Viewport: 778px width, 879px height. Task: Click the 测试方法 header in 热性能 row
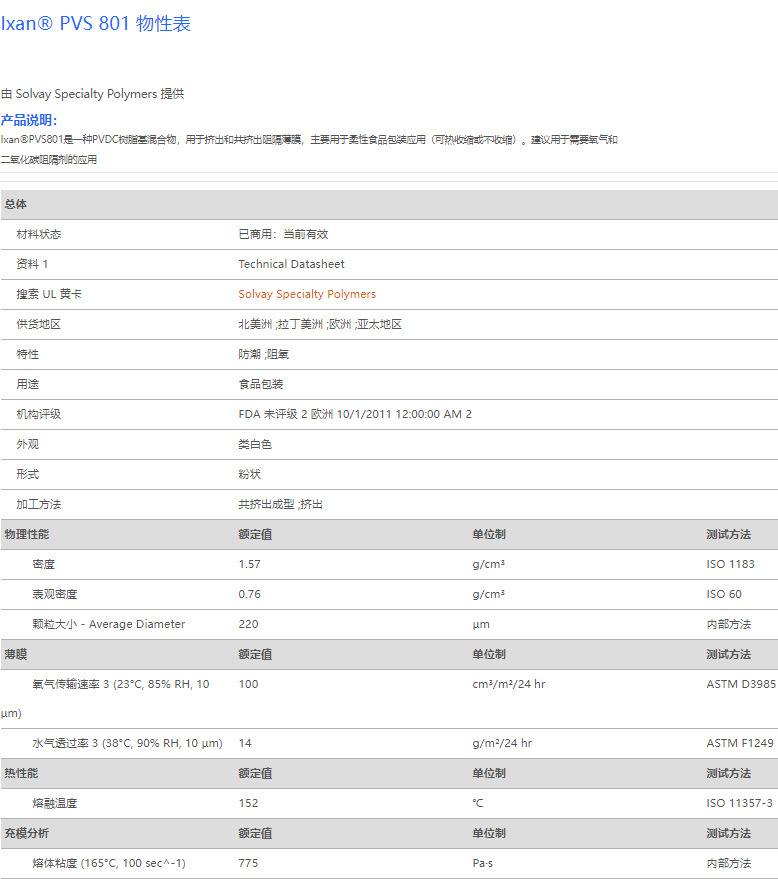[x=729, y=774]
